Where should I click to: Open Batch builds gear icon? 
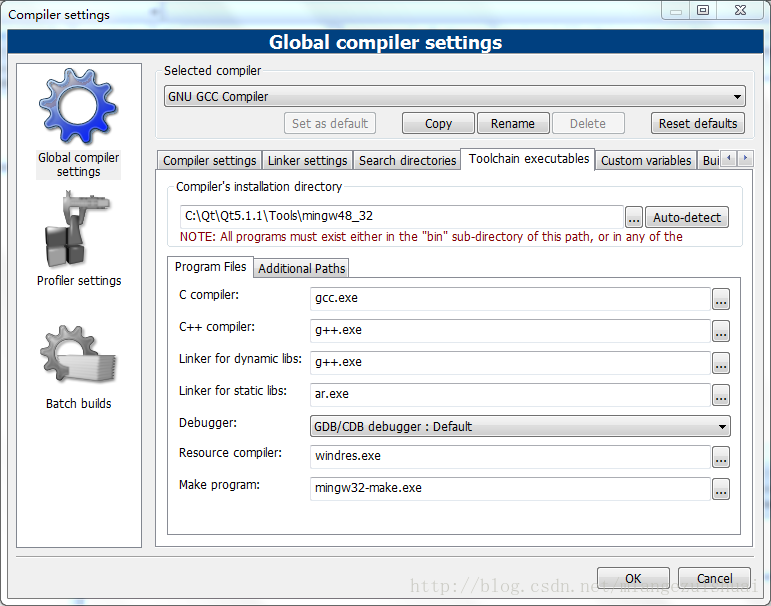79,355
